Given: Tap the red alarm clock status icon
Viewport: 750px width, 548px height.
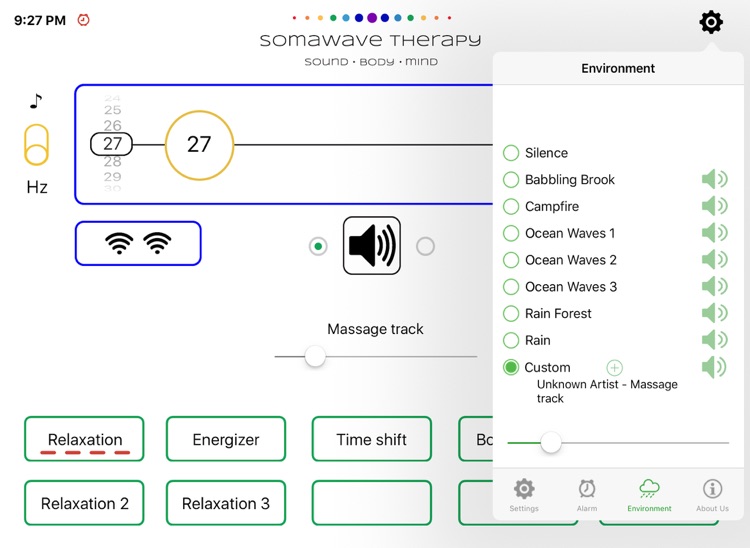Looking at the screenshot, I should tap(84, 20).
